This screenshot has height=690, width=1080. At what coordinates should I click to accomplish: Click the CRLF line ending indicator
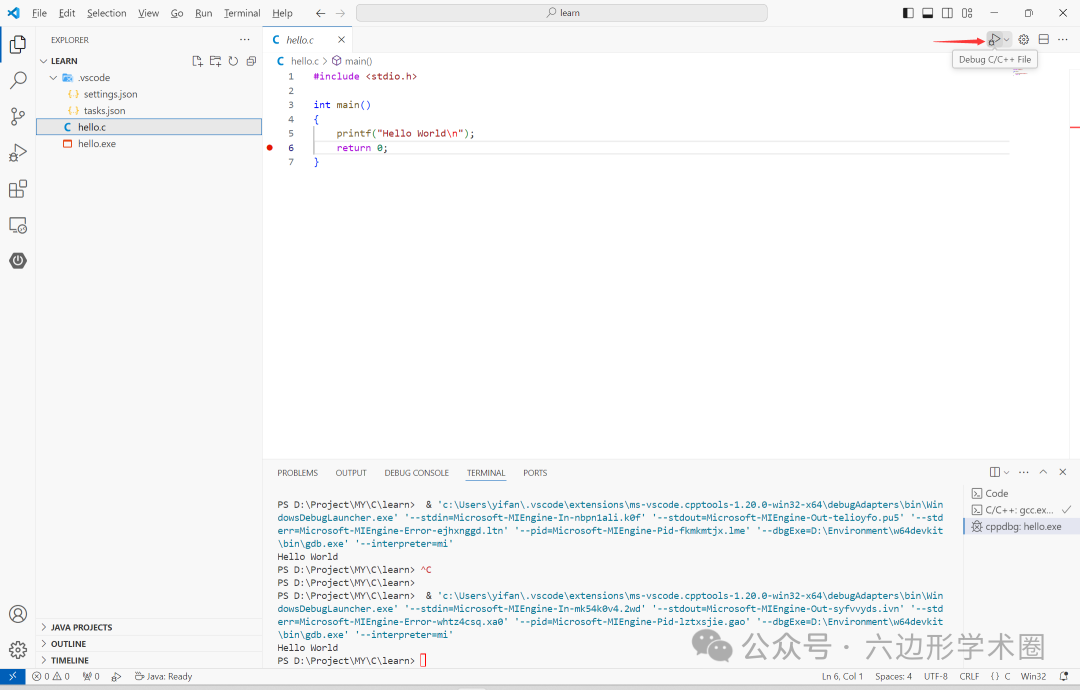tap(969, 676)
